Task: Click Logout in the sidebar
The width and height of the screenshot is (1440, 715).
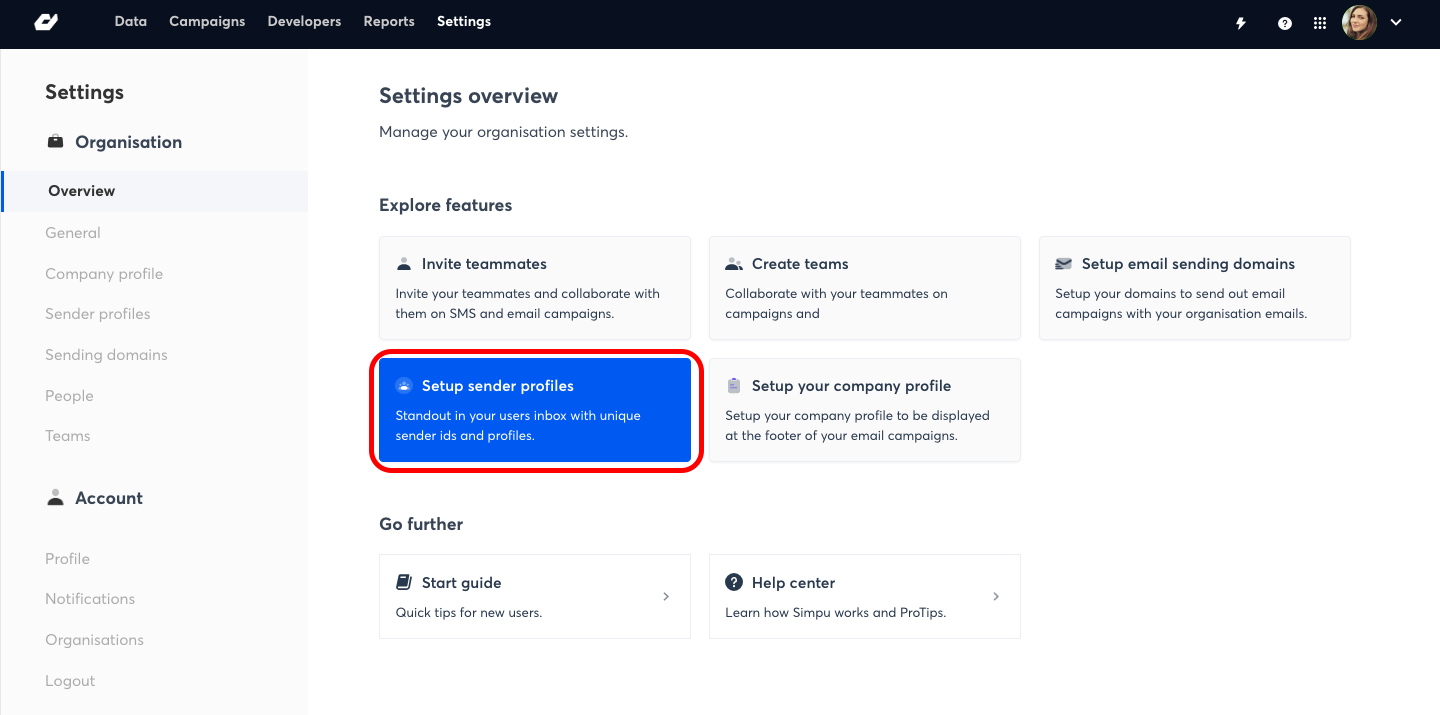Action: coord(70,681)
